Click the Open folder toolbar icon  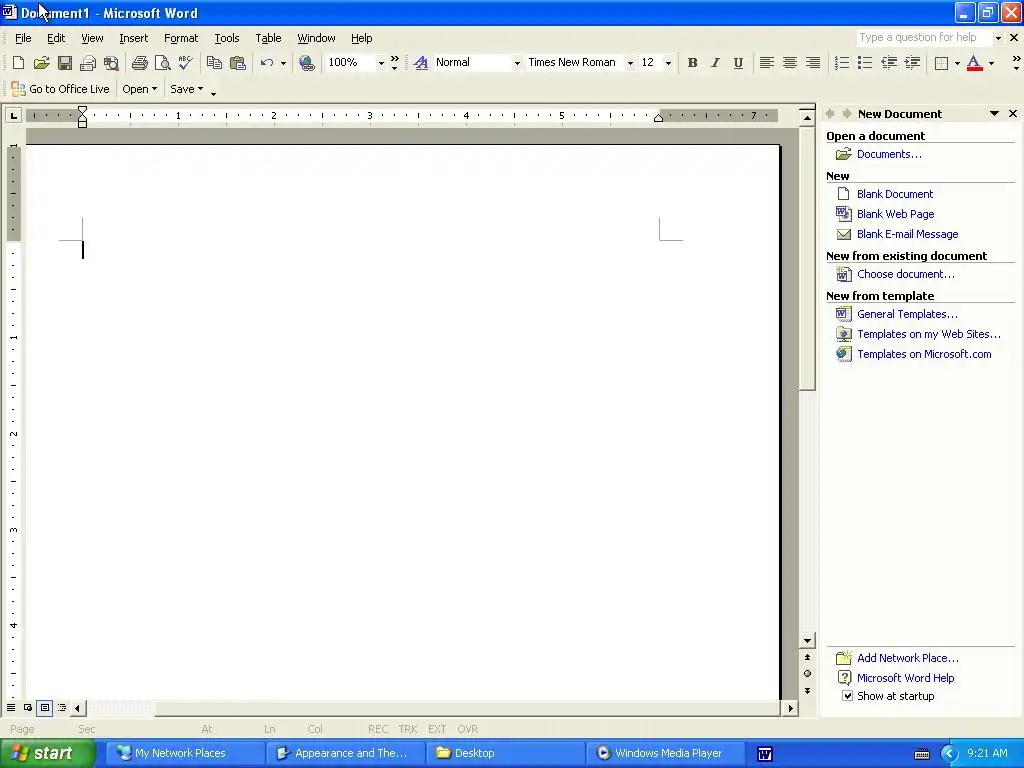pyautogui.click(x=41, y=63)
